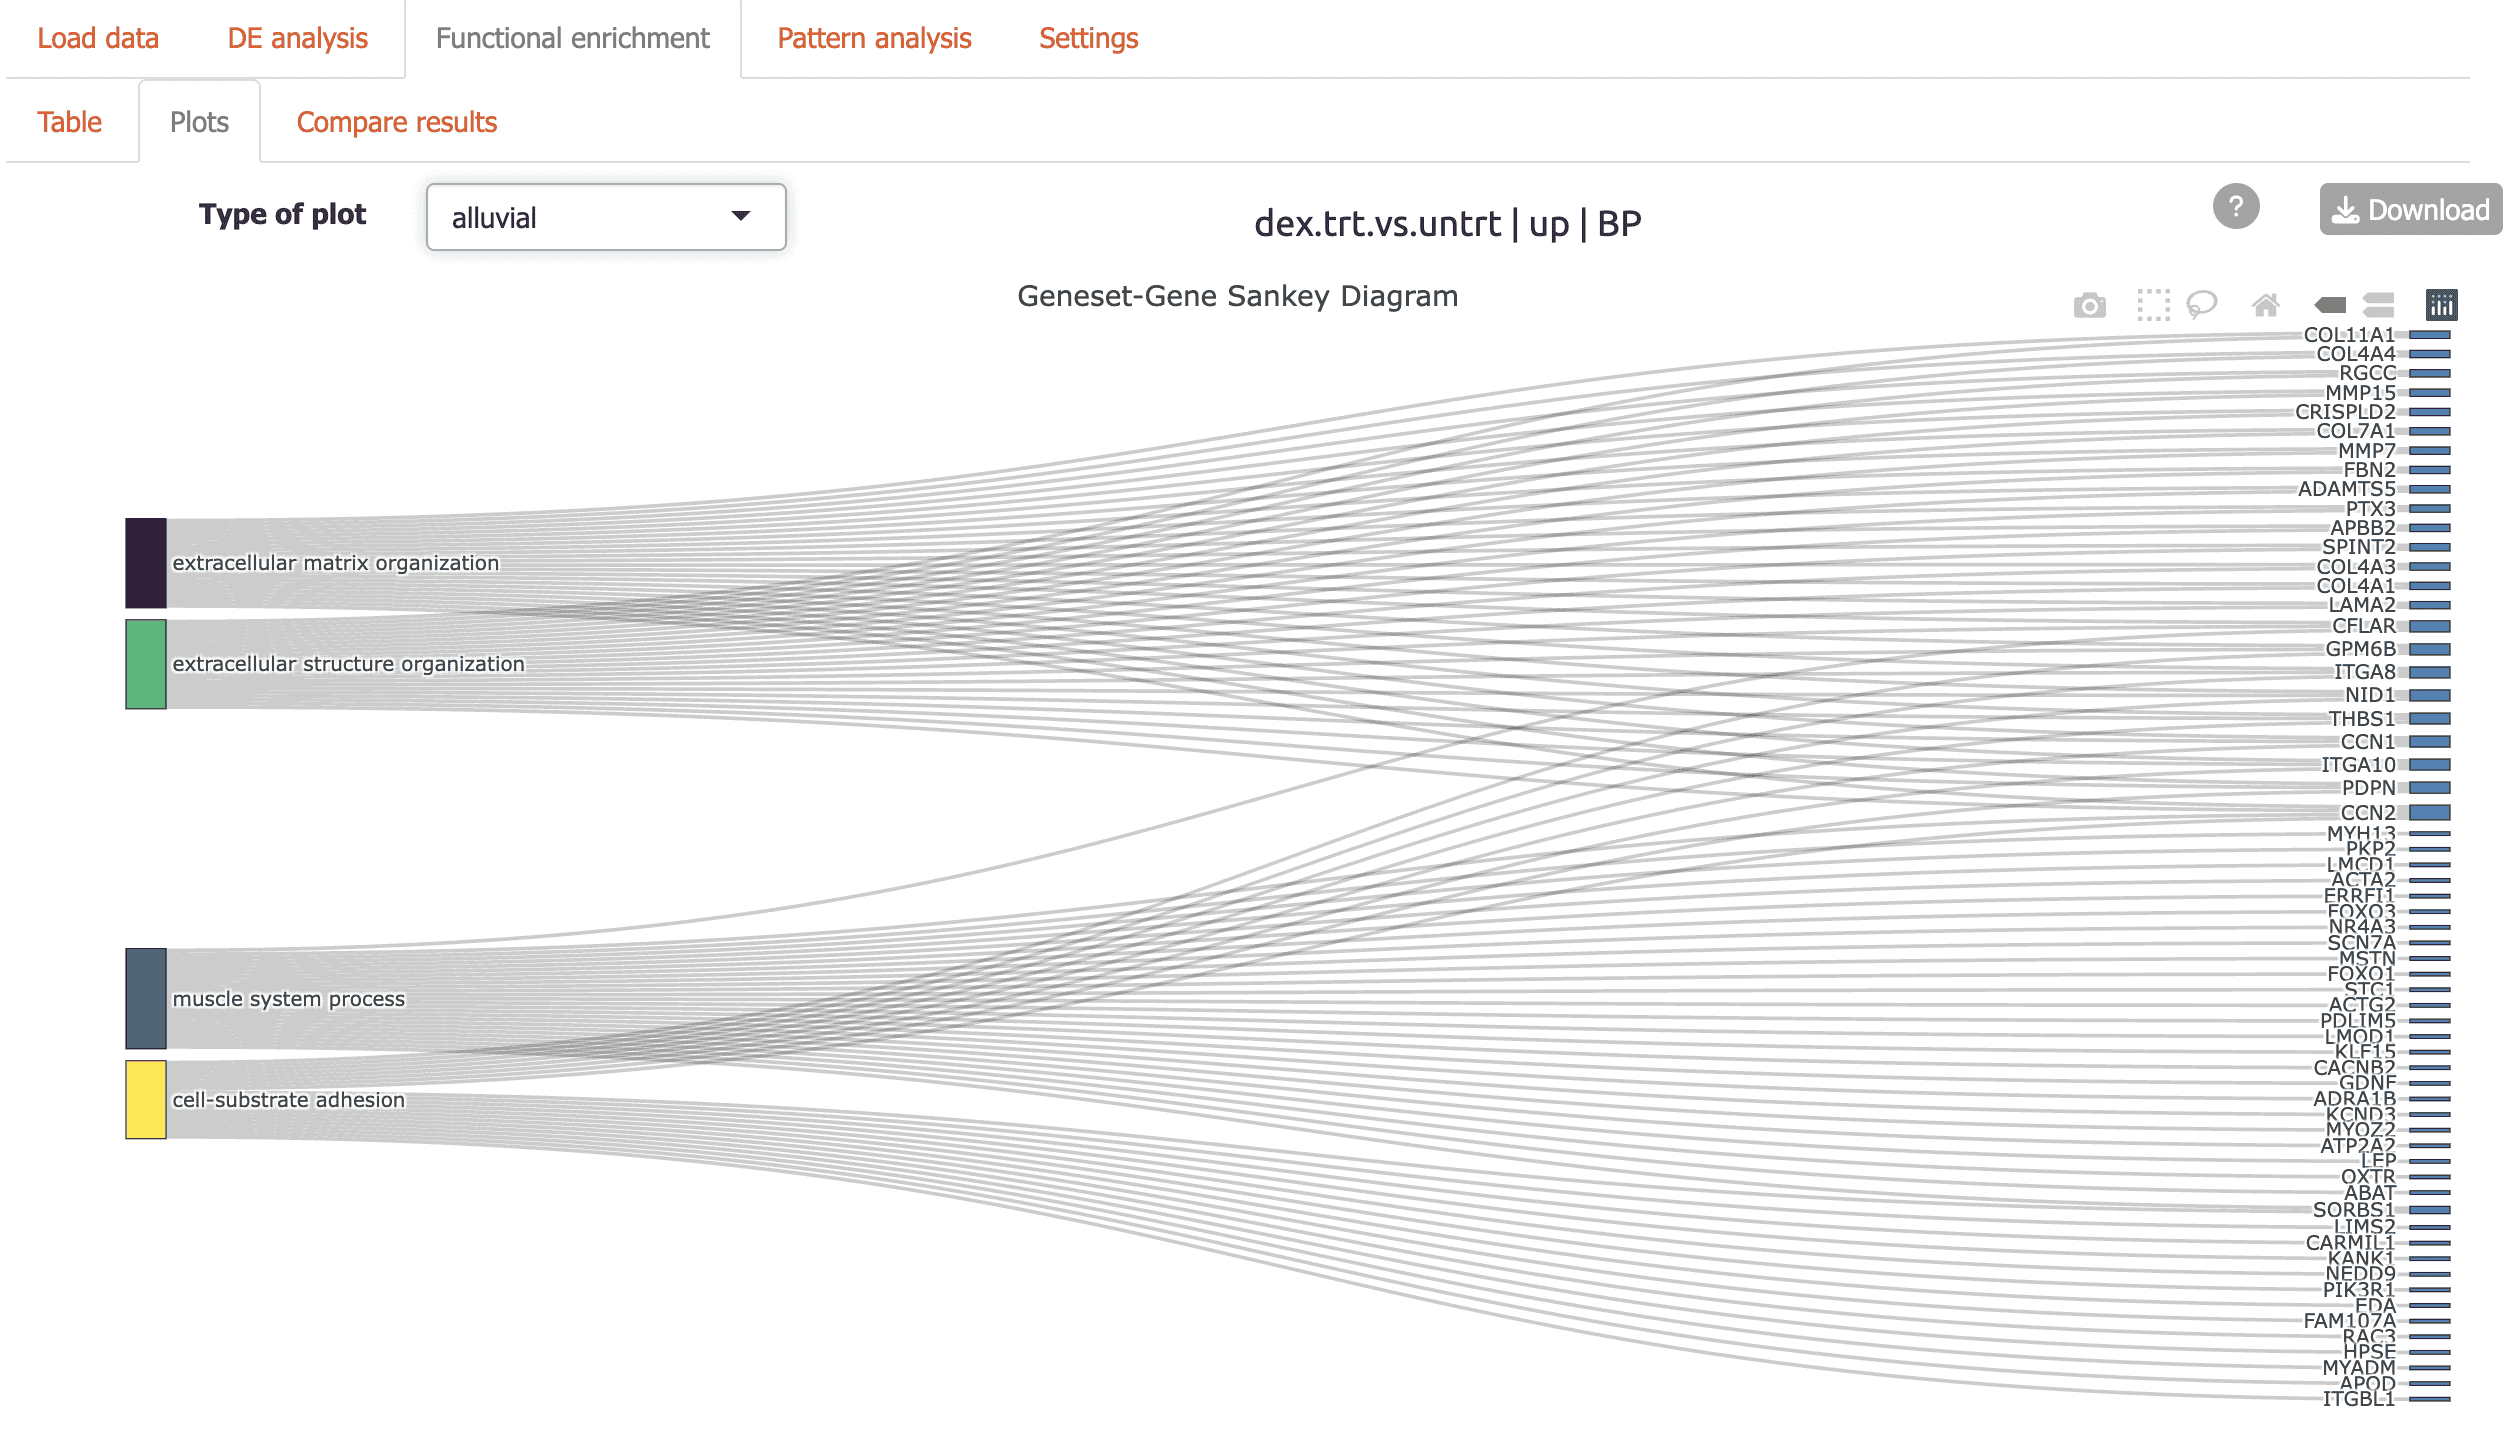
Task: Open the Compare results subtab
Action: tap(396, 122)
